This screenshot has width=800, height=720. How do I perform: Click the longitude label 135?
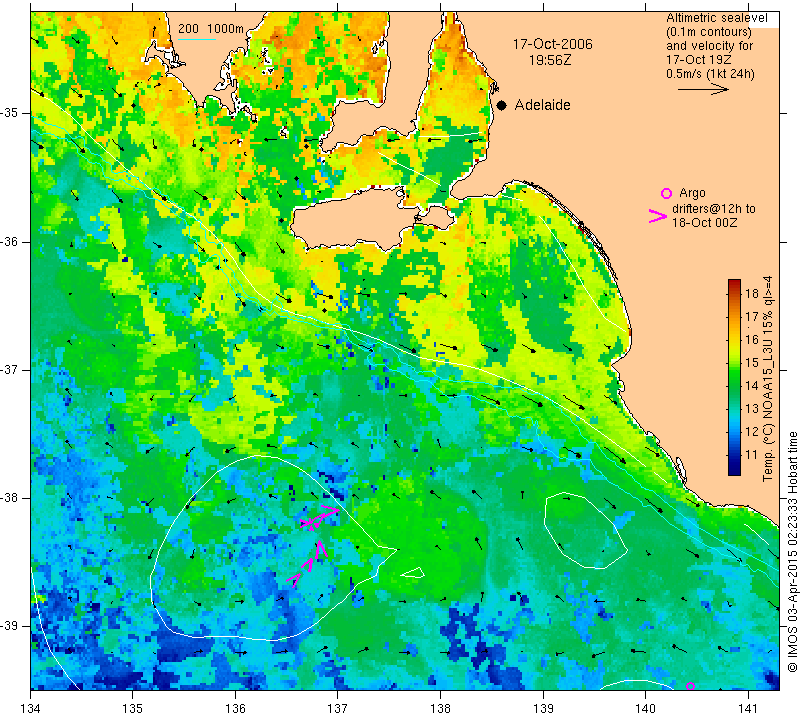tap(133, 708)
